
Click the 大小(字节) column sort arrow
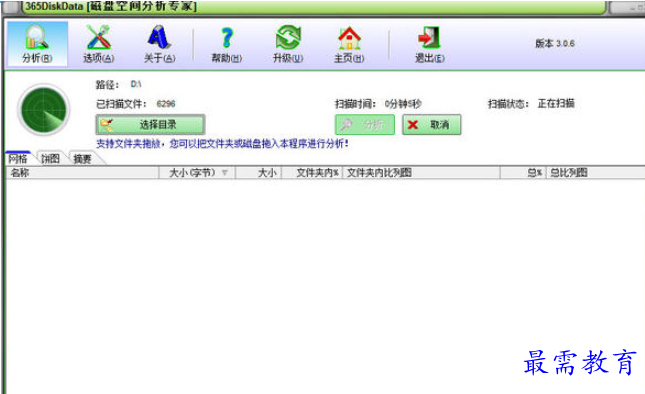pos(225,173)
